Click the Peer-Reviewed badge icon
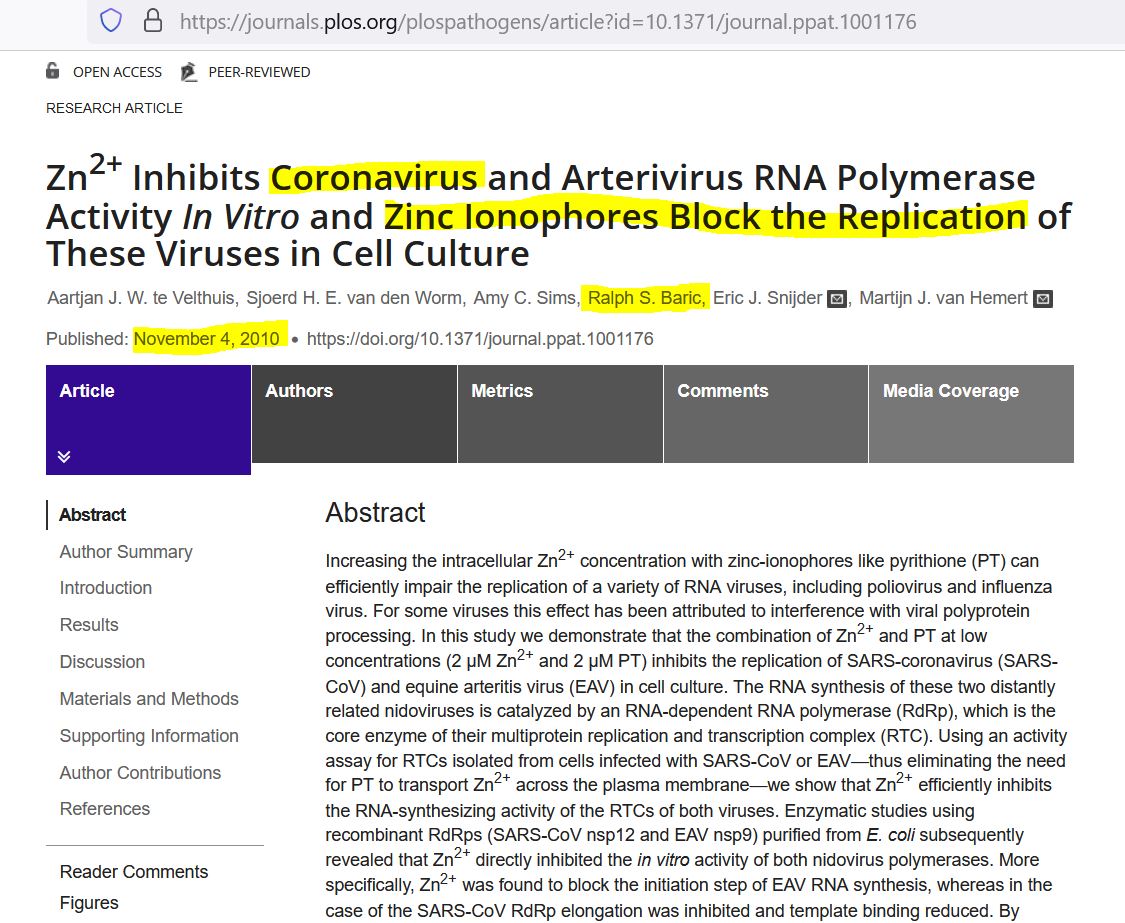 188,72
